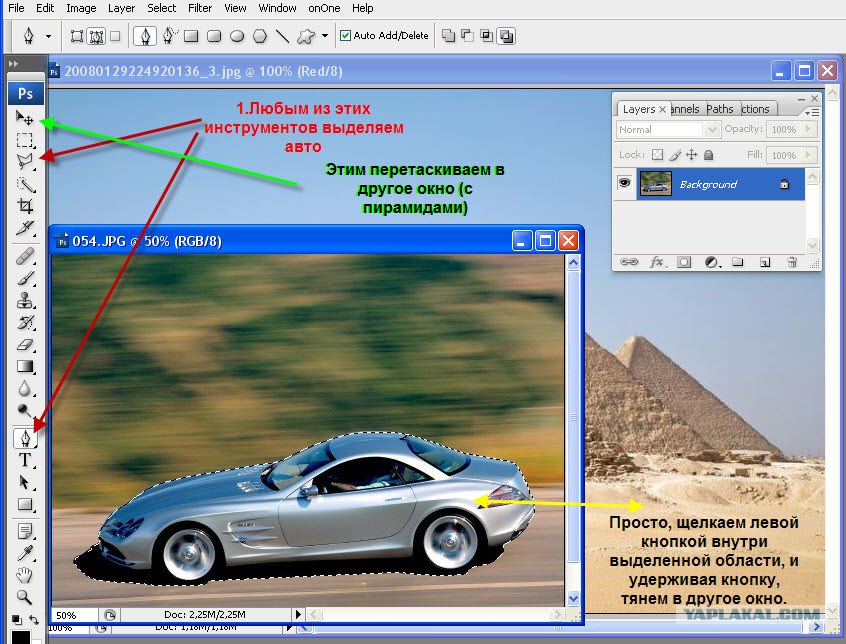Choose the Crop tool
The height and width of the screenshot is (644, 846).
pos(24,205)
